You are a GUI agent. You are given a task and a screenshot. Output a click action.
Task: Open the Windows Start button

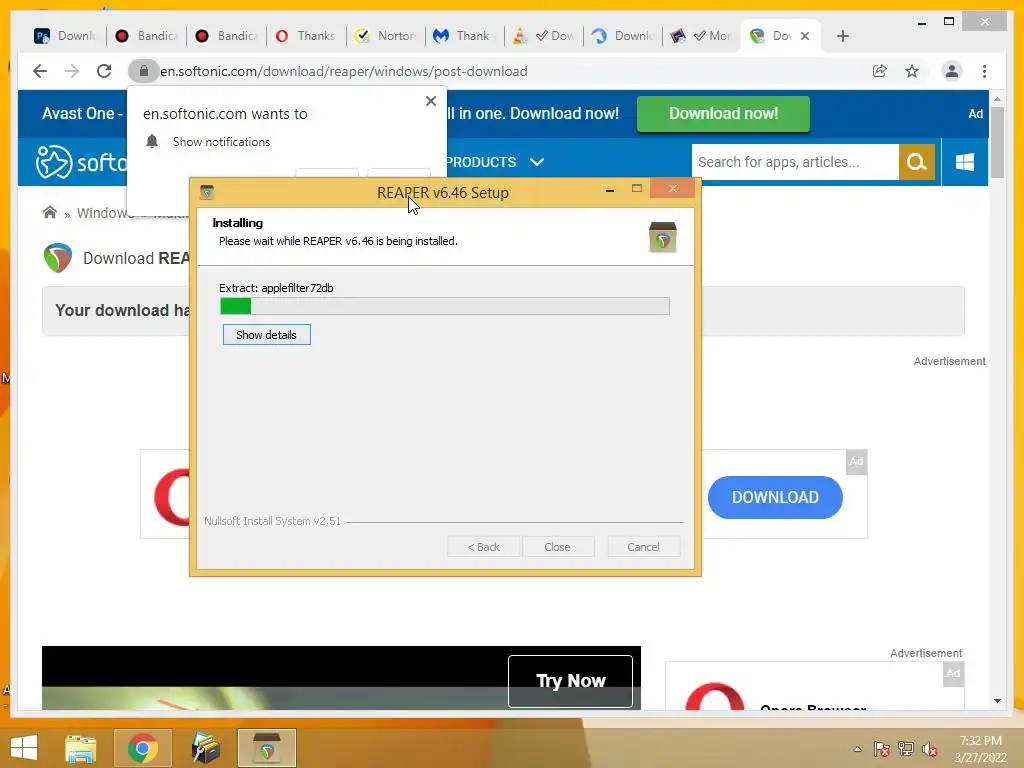click(x=24, y=748)
